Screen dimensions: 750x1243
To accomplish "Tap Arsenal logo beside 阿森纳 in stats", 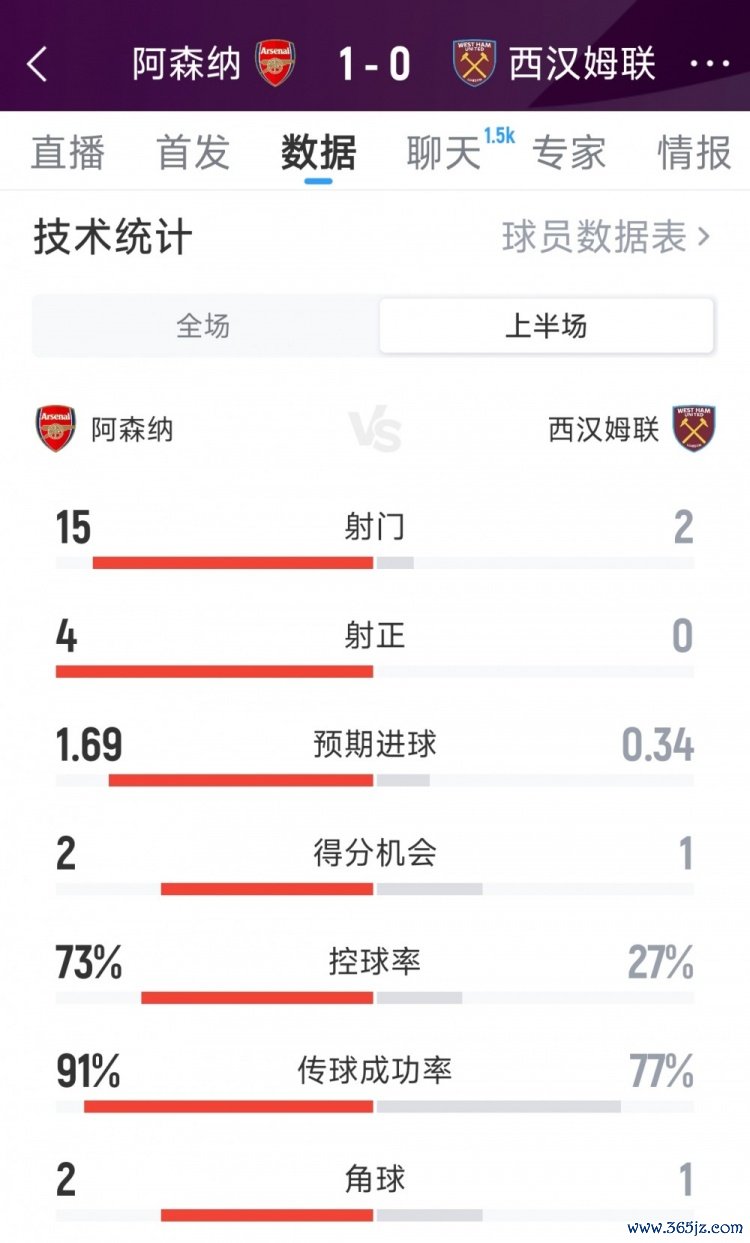I will (55, 429).
